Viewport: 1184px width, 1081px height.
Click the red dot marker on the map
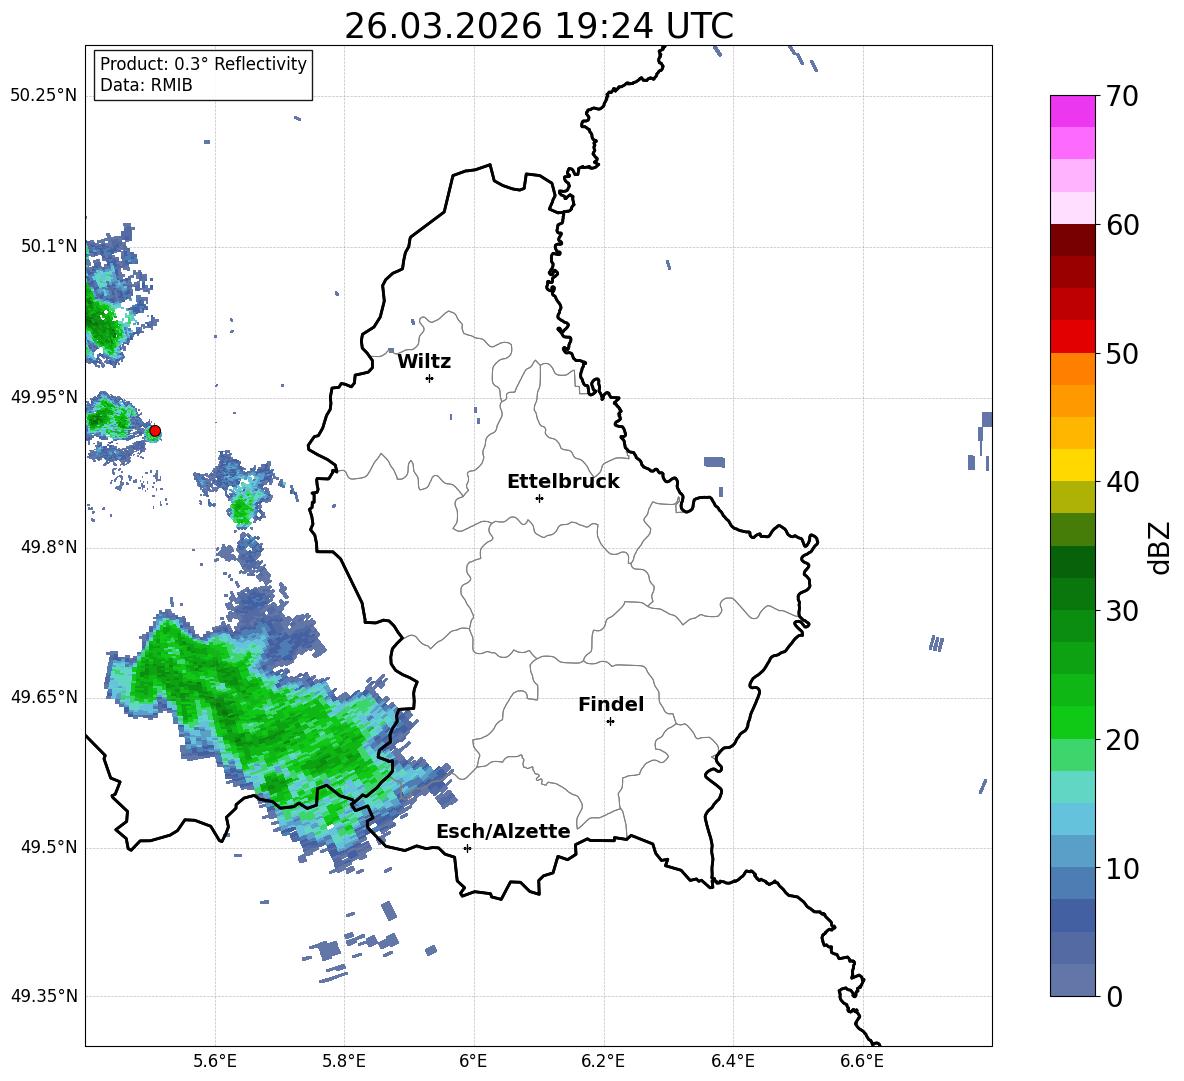155,431
